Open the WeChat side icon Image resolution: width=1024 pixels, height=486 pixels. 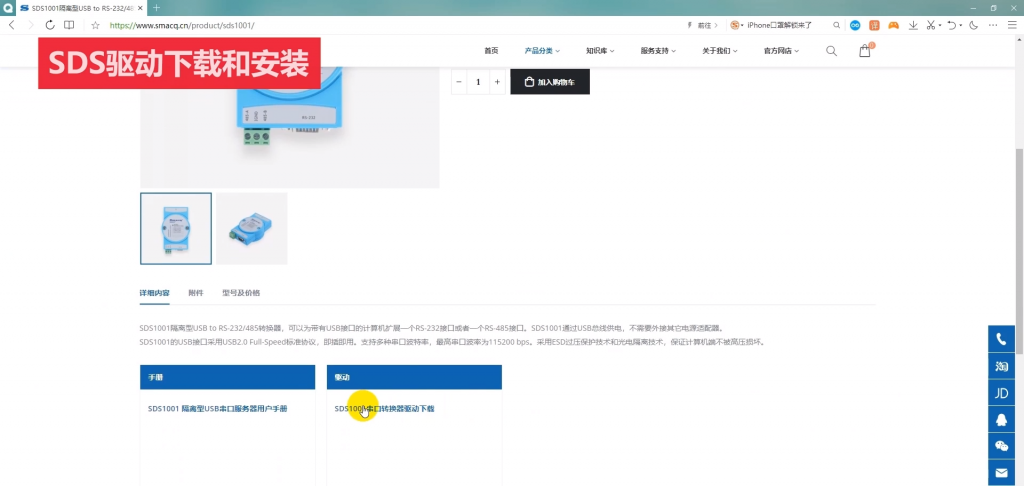point(1001,446)
